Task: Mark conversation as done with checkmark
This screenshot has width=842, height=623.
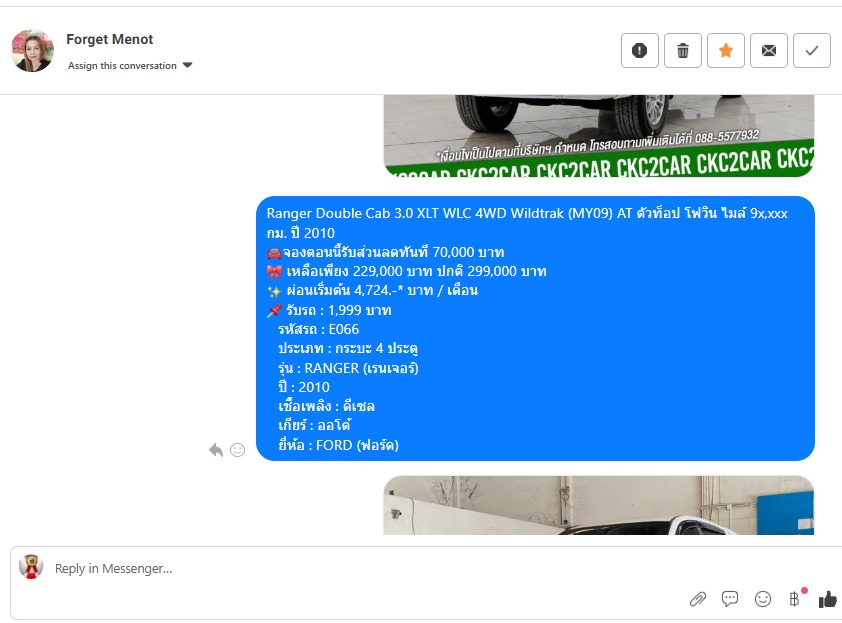Action: coord(811,50)
